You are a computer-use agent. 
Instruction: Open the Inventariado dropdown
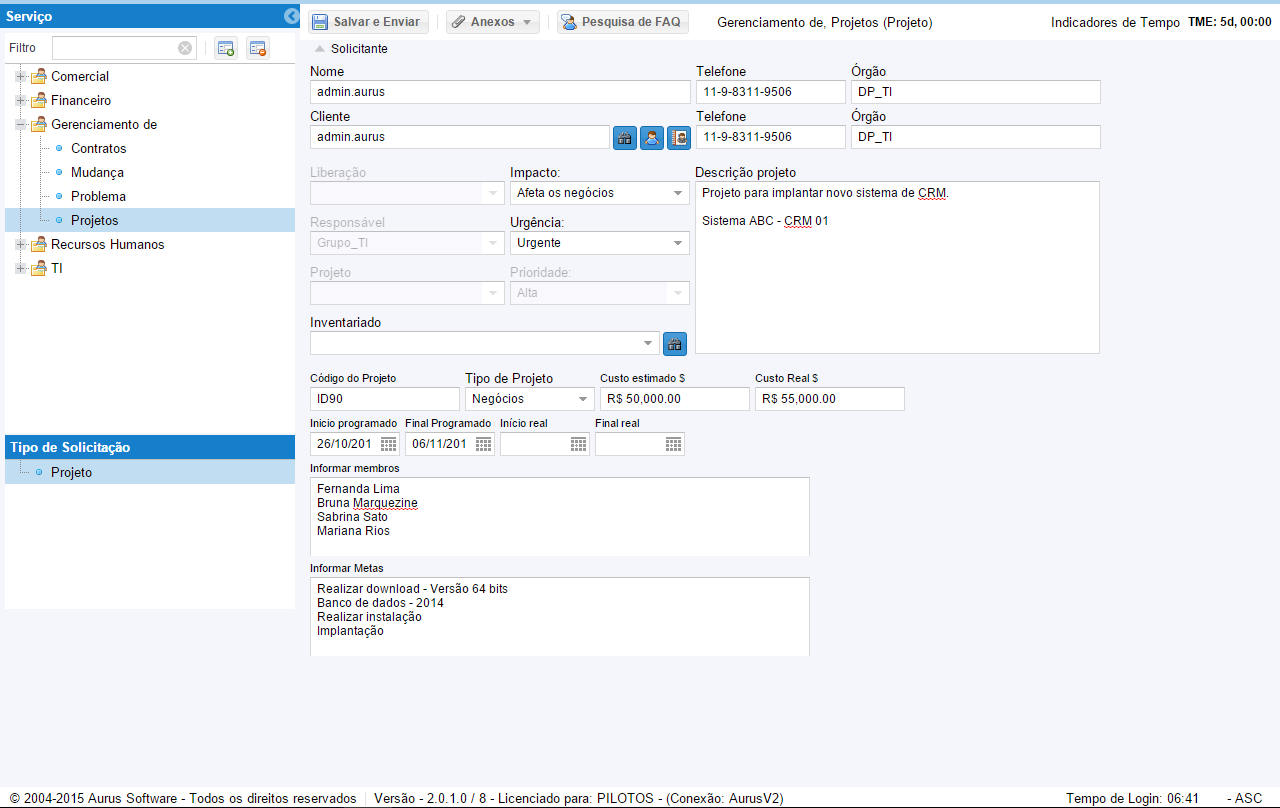tap(649, 344)
